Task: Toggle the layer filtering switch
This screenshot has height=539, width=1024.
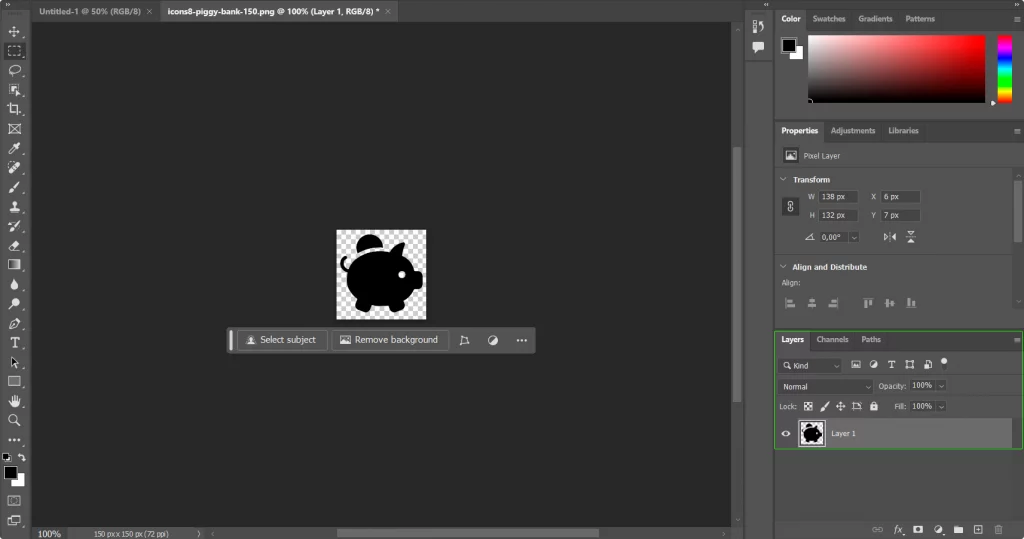Action: [x=944, y=363]
